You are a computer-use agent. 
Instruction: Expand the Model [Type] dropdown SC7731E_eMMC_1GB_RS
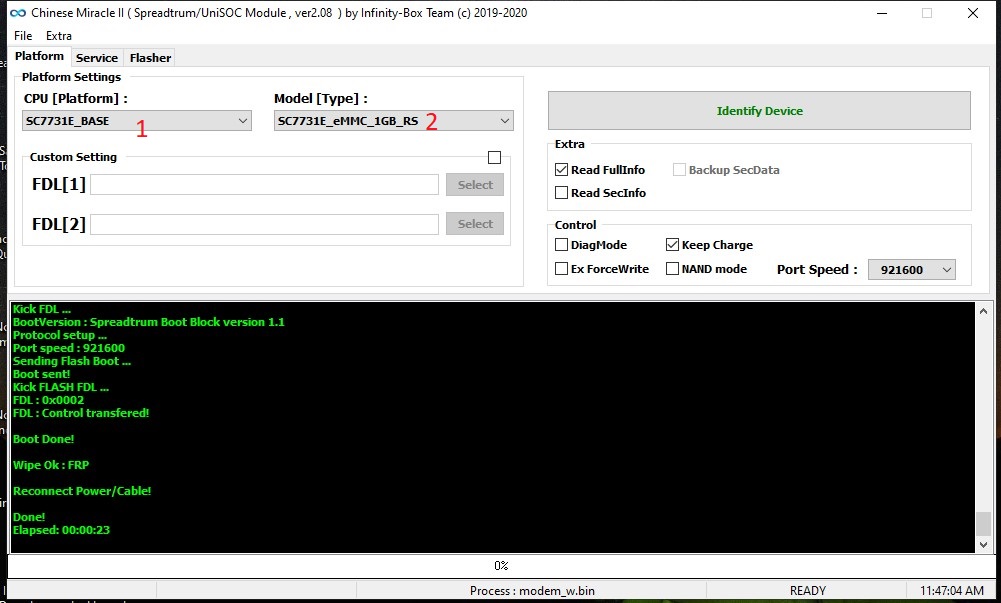click(394, 121)
